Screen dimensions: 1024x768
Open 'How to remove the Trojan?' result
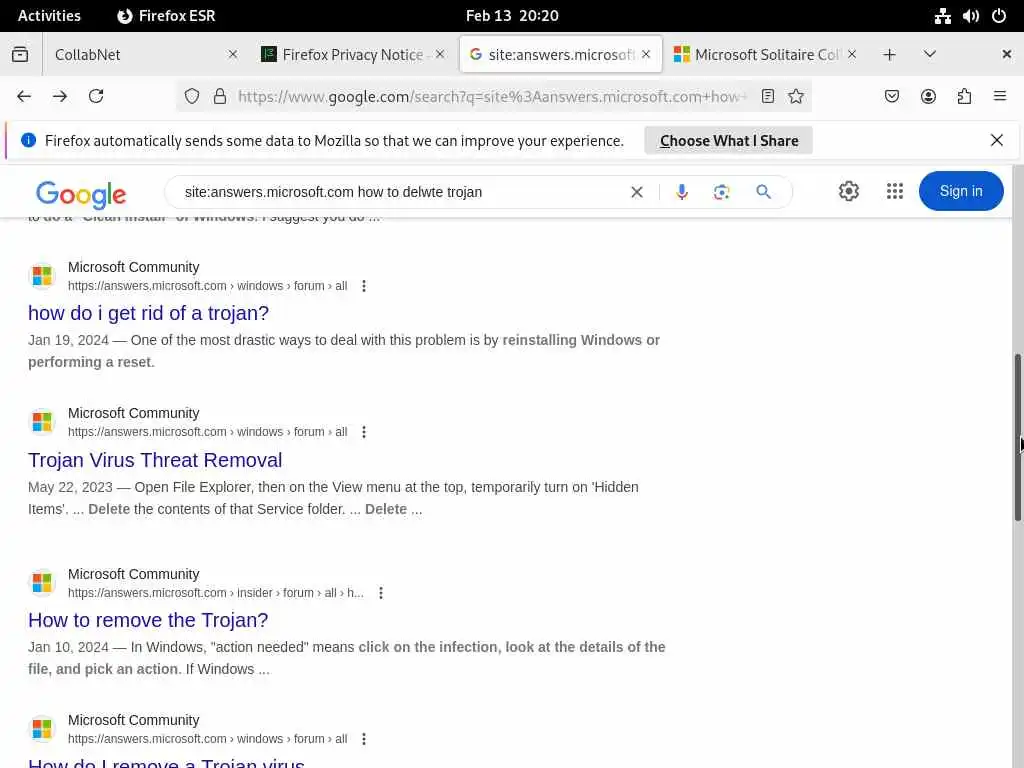click(x=148, y=620)
